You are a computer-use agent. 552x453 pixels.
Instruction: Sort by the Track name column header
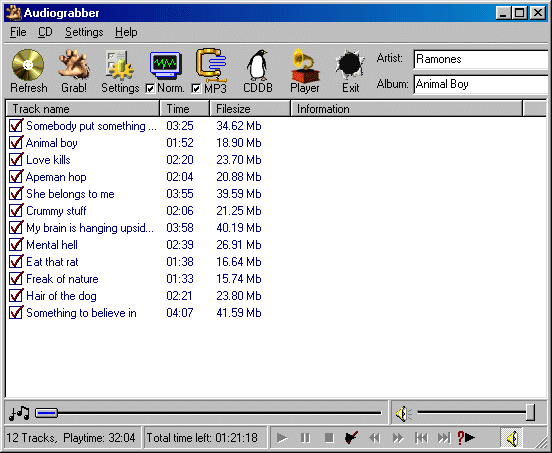pyautogui.click(x=83, y=109)
